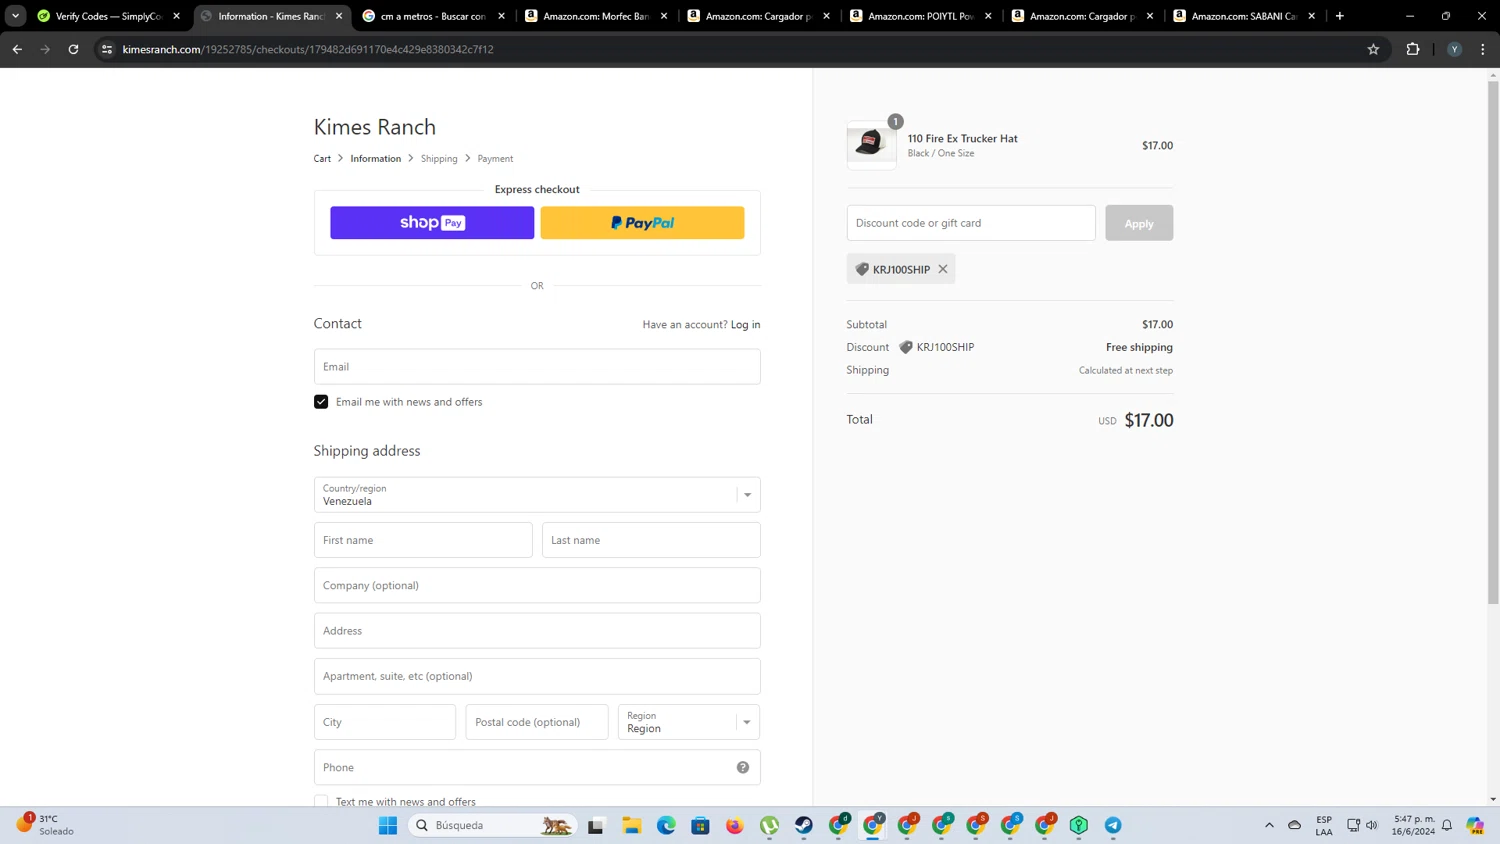Open a new browser tab

point(1340,16)
